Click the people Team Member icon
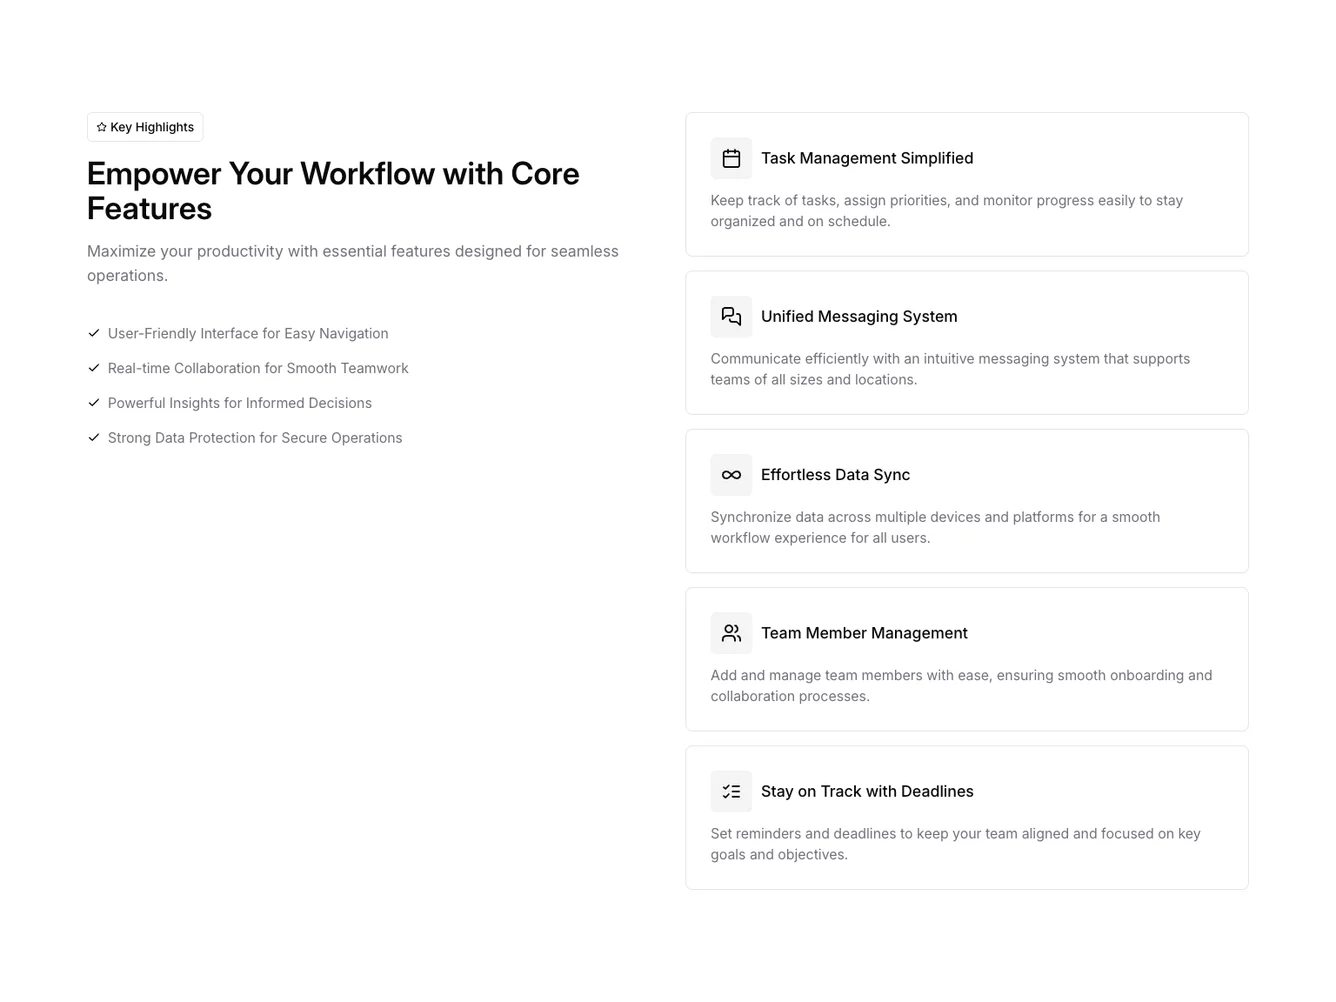The width and height of the screenshot is (1336, 1002). point(731,633)
